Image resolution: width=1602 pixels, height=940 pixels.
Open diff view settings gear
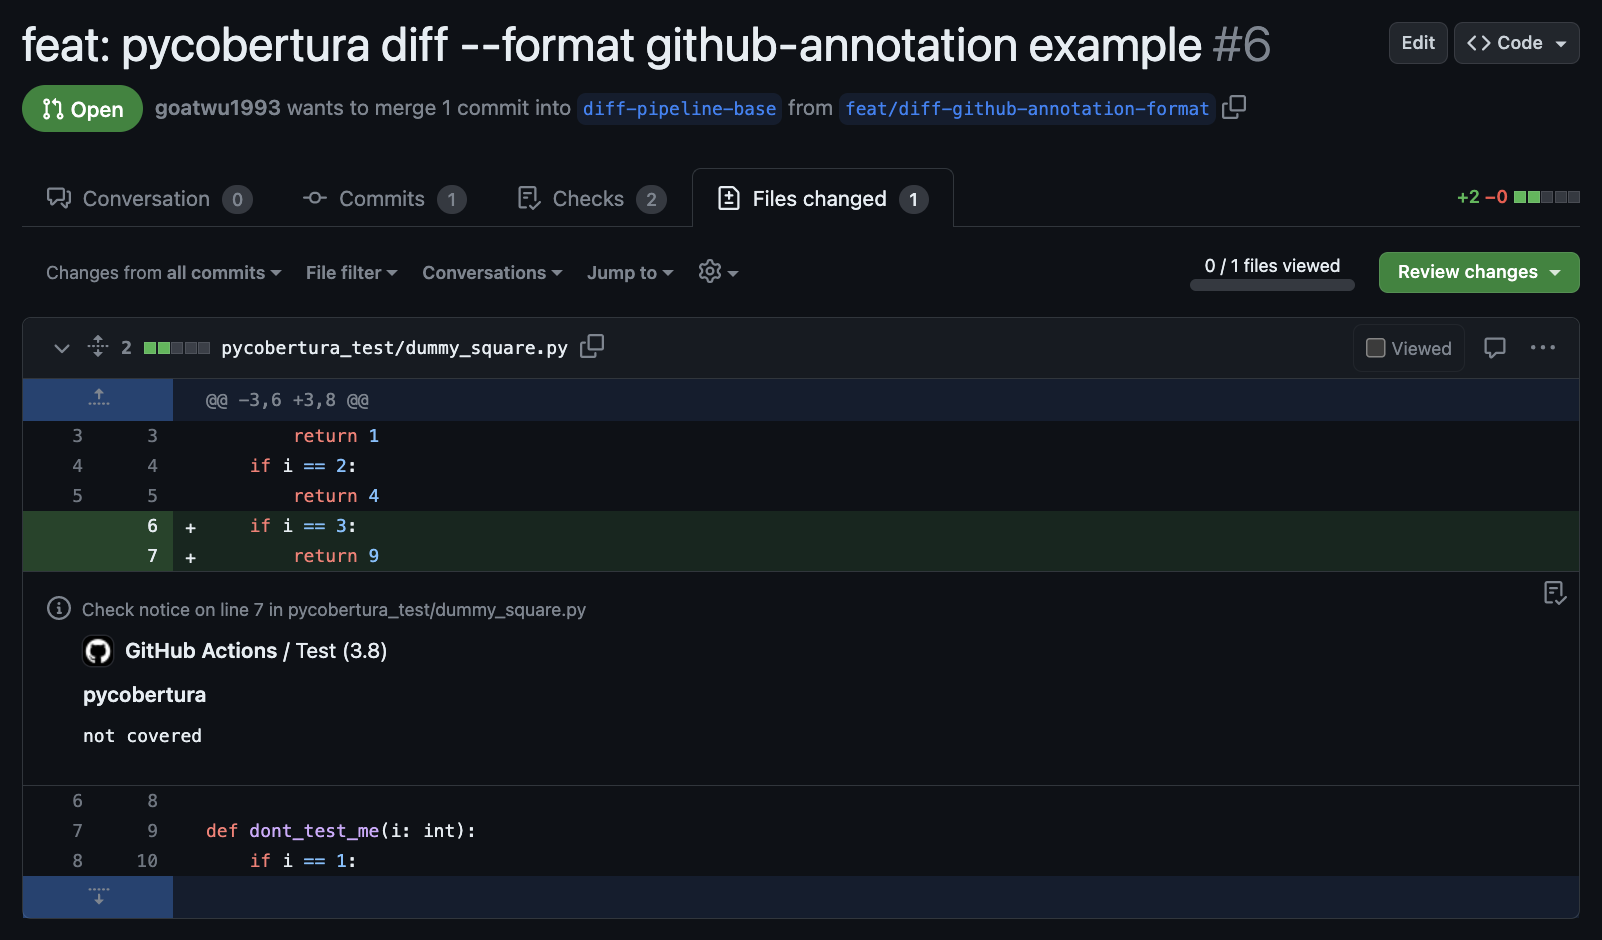(x=718, y=272)
